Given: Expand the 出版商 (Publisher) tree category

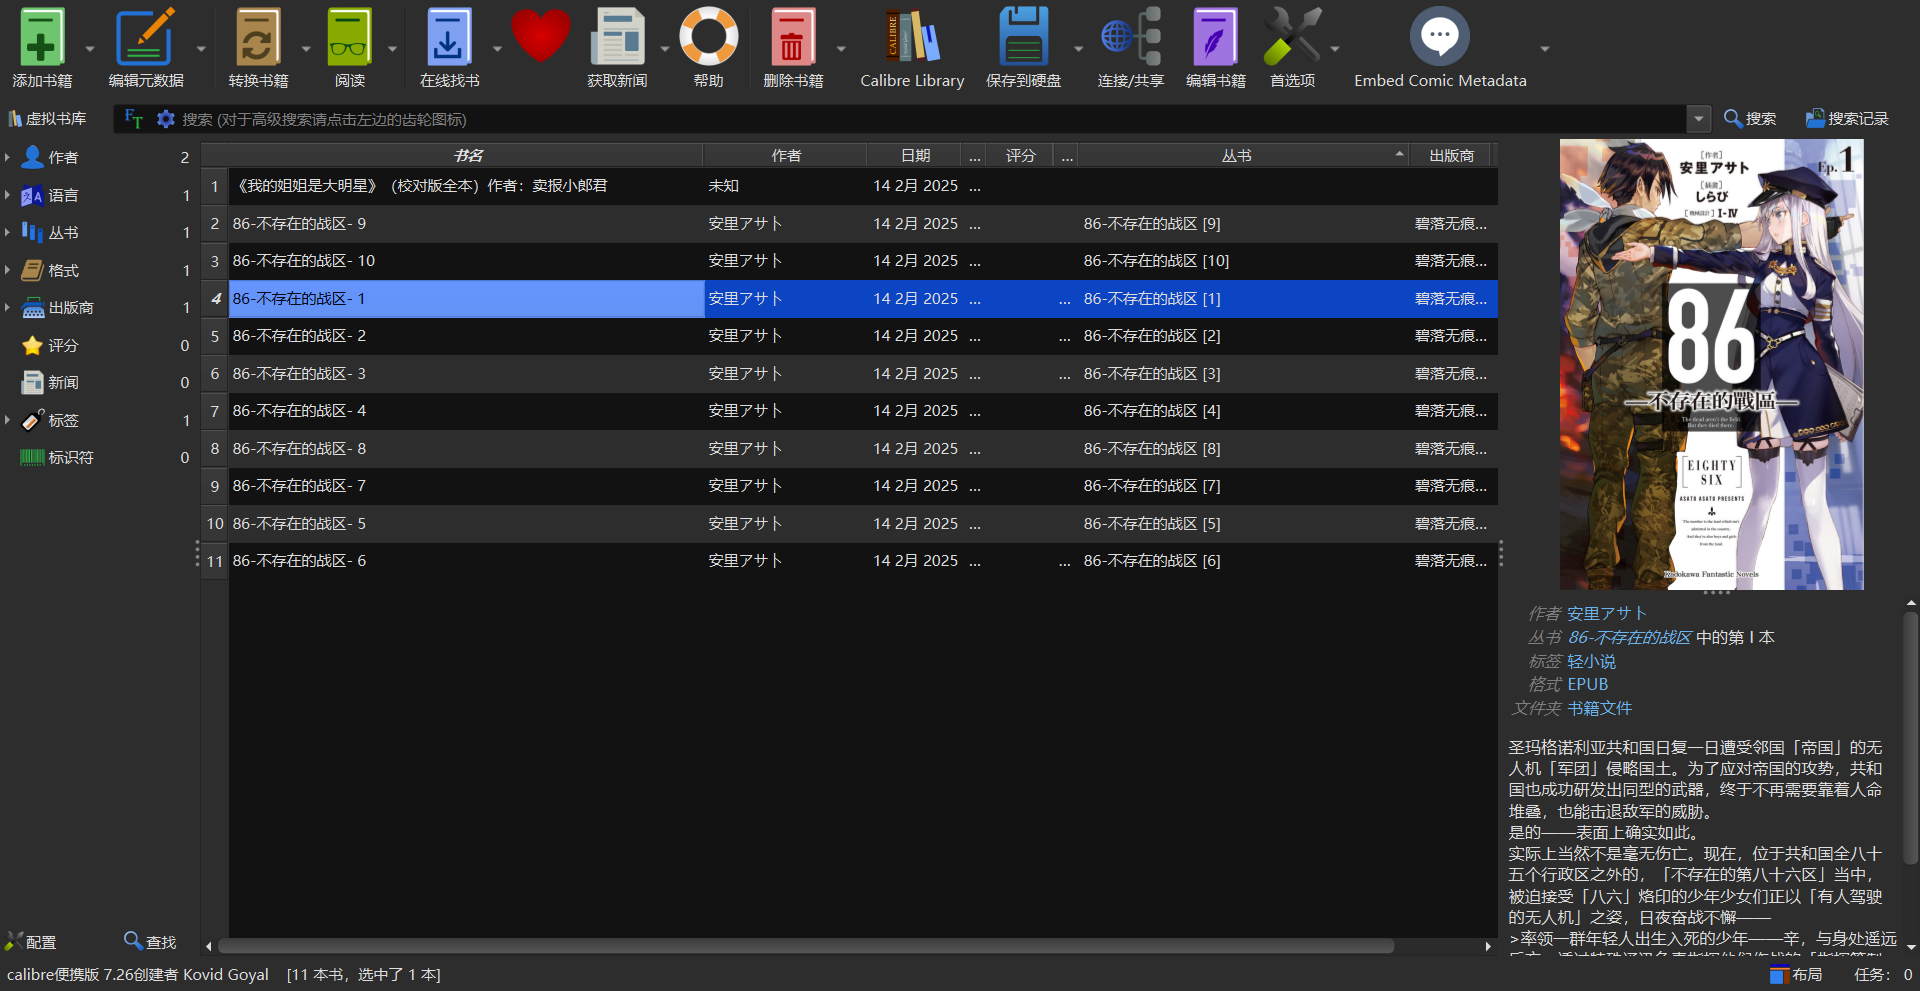Looking at the screenshot, I should pyautogui.click(x=7, y=307).
